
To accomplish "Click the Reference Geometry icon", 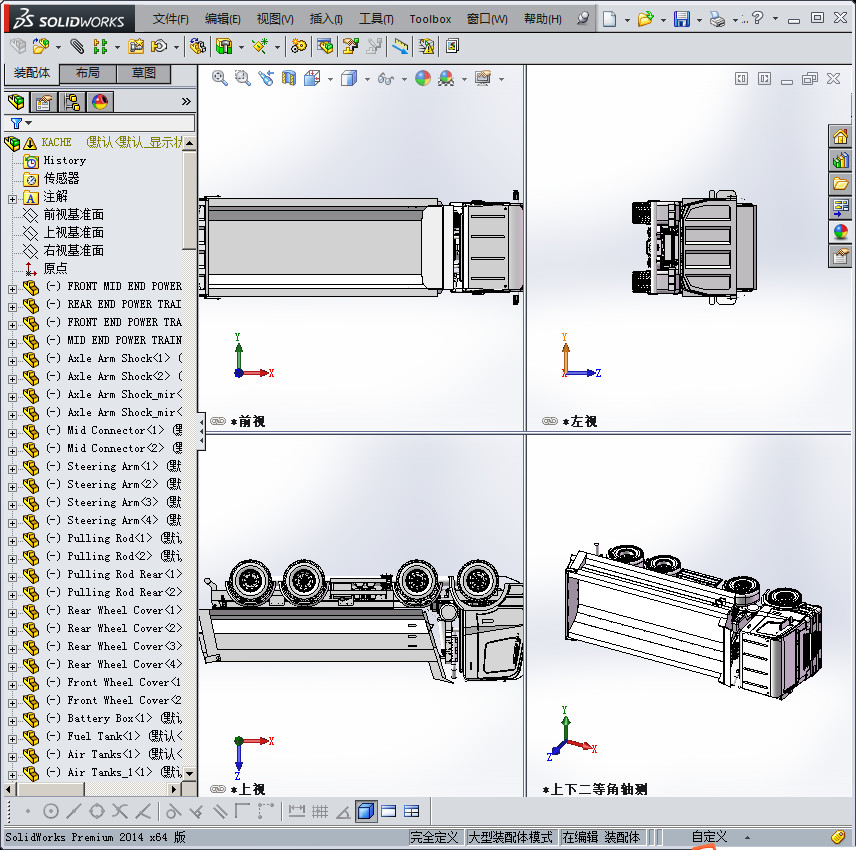I will coord(260,46).
